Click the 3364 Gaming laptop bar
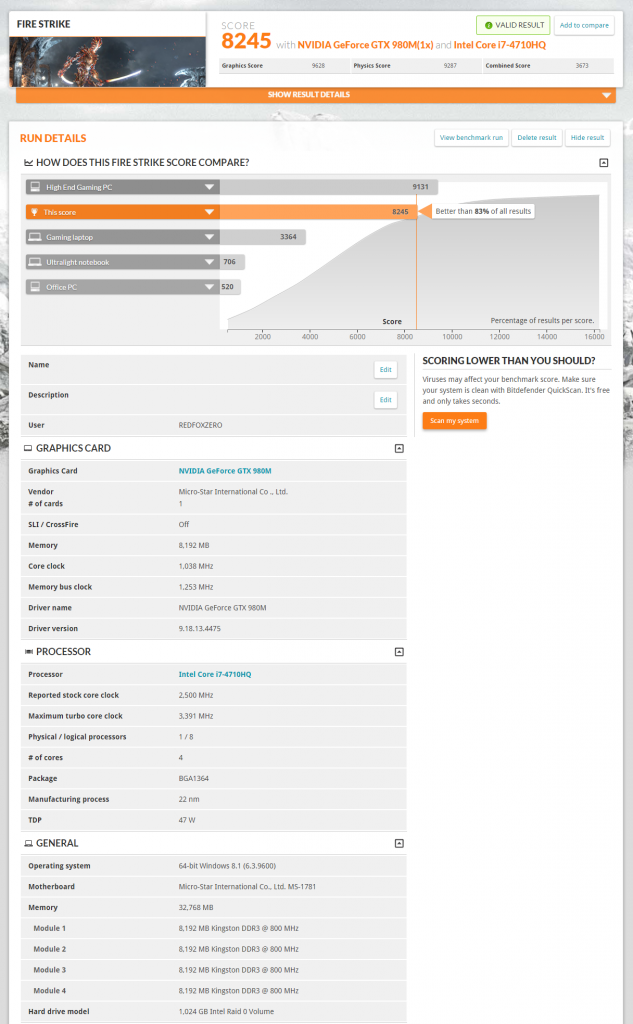This screenshot has width=633, height=1024. [263, 237]
